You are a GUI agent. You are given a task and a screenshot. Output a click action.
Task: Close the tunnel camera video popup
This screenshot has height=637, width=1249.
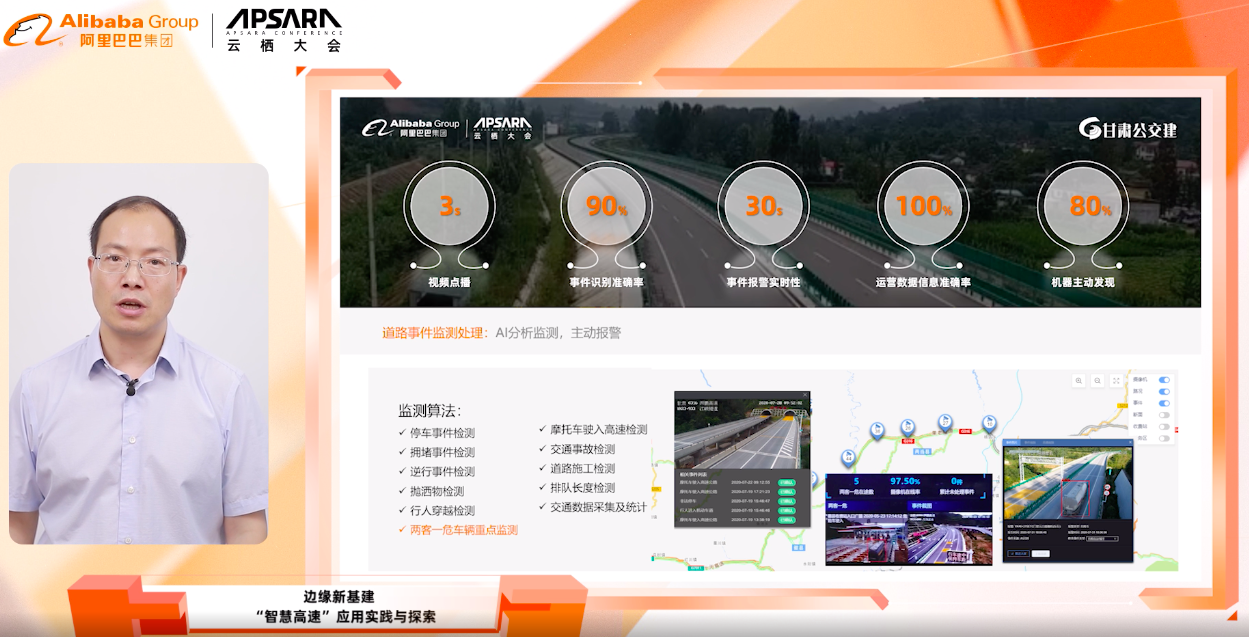(805, 395)
